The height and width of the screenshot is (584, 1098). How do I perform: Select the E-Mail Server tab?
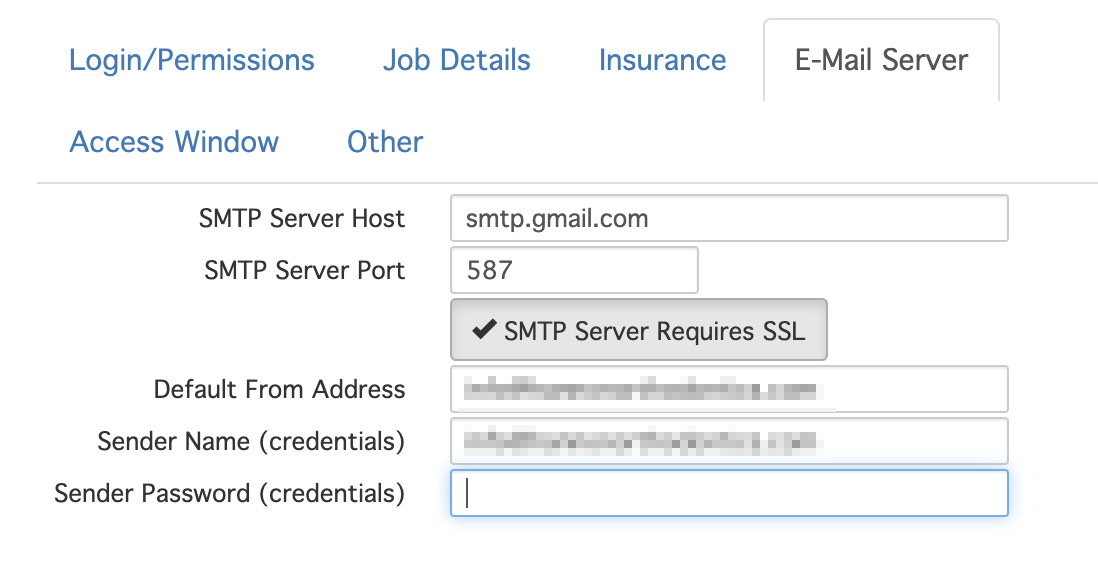click(881, 60)
